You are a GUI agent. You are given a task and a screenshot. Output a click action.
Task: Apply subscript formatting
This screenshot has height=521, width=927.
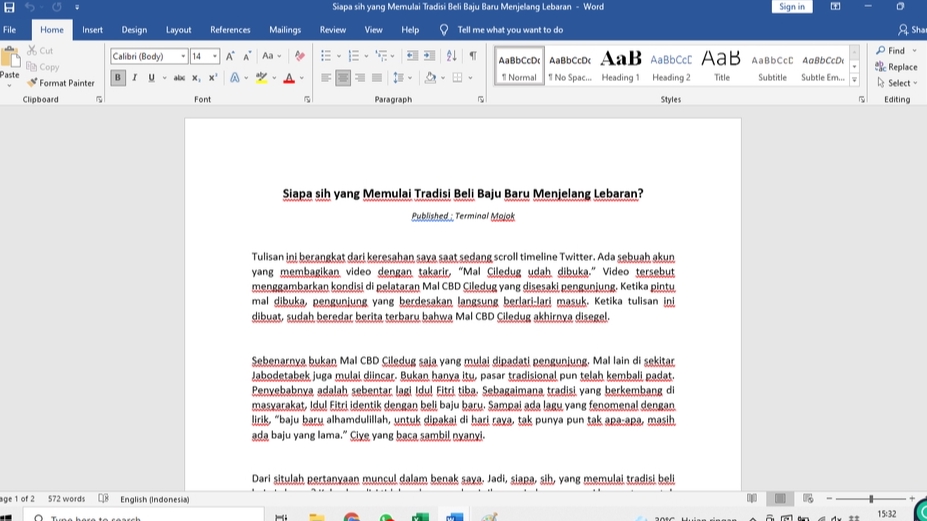[196, 77]
